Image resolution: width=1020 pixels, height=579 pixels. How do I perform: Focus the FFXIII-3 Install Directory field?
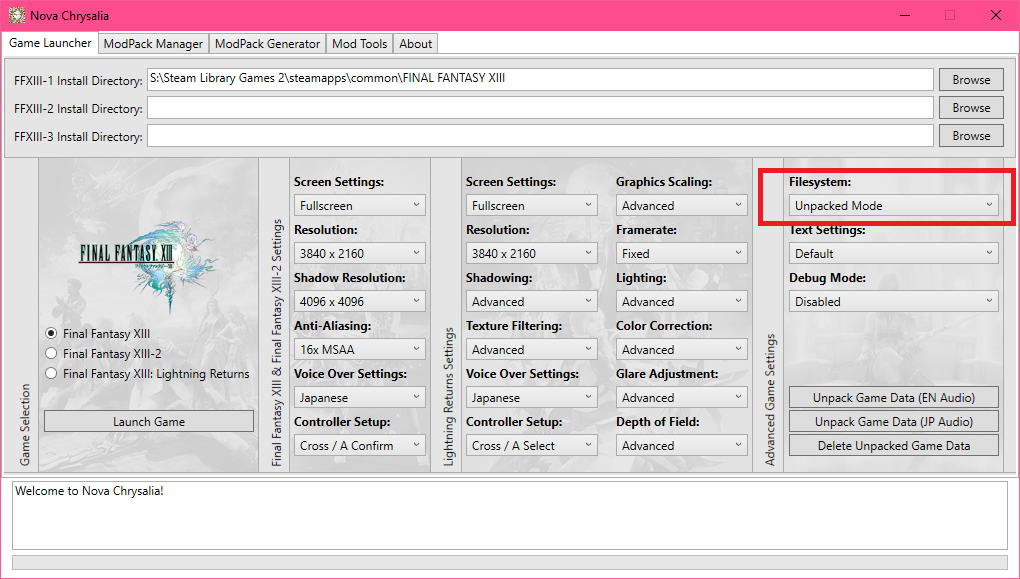540,136
